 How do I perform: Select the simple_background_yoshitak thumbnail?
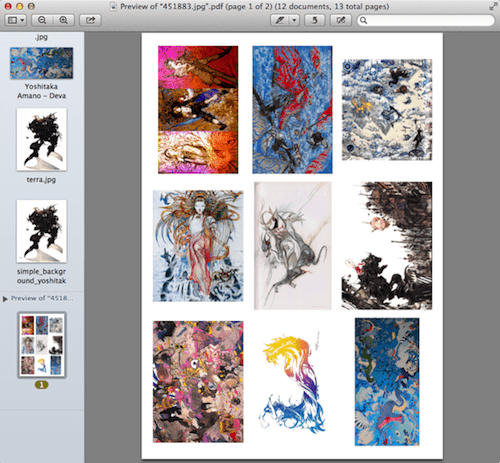pyautogui.click(x=42, y=231)
